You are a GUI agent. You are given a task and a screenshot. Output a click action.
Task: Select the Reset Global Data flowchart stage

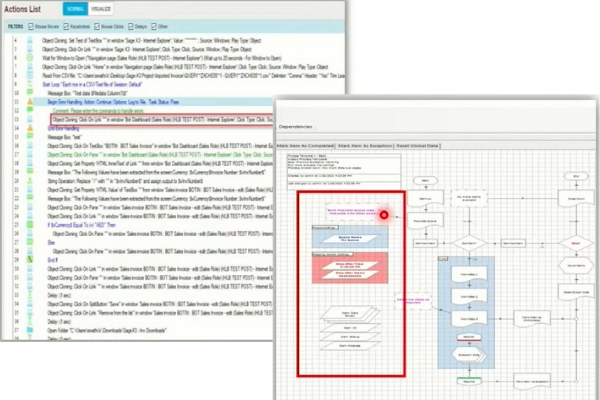pyautogui.click(x=576, y=292)
